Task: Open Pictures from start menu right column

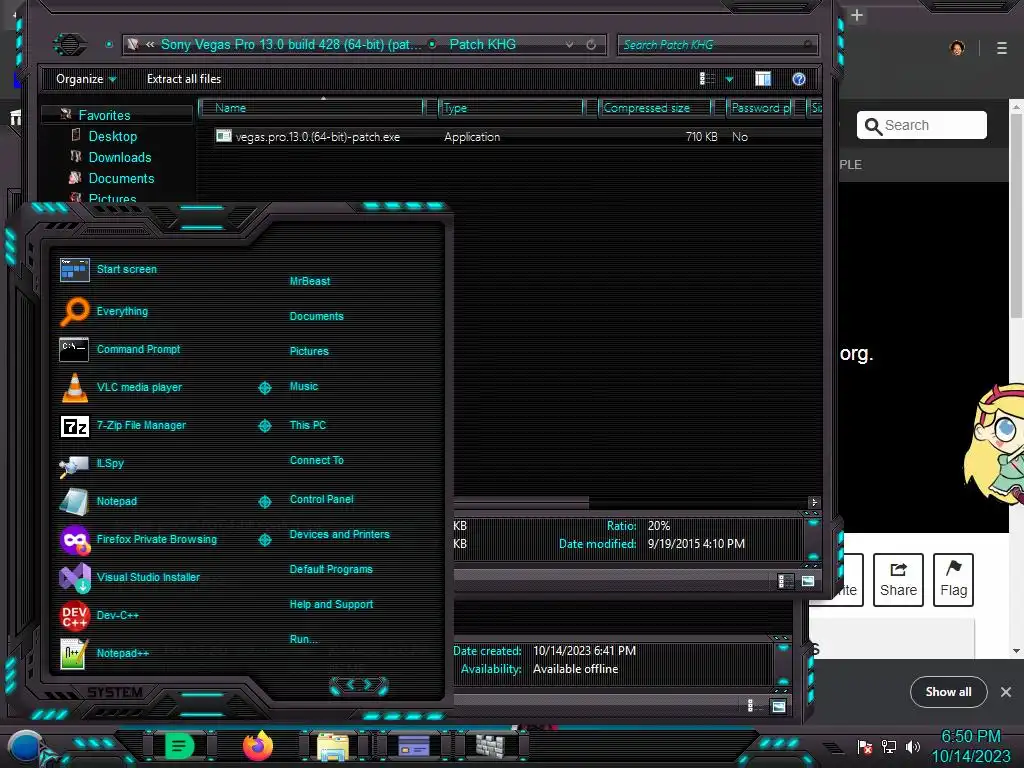Action: pyautogui.click(x=309, y=351)
